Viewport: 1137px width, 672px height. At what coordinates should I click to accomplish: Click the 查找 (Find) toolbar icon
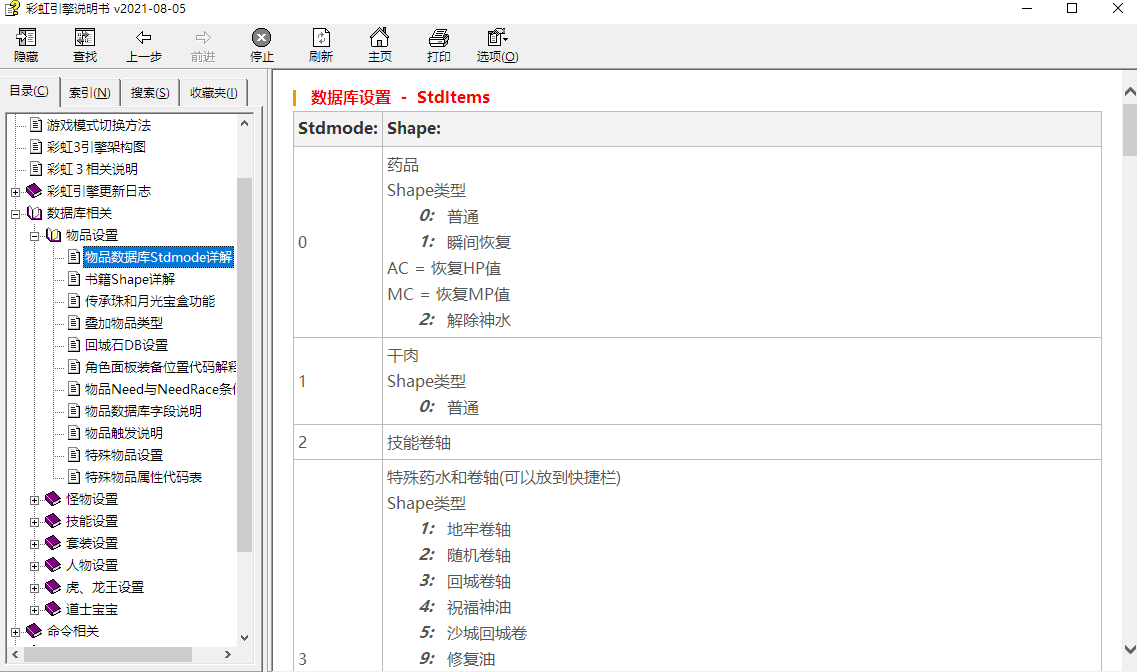(x=85, y=39)
